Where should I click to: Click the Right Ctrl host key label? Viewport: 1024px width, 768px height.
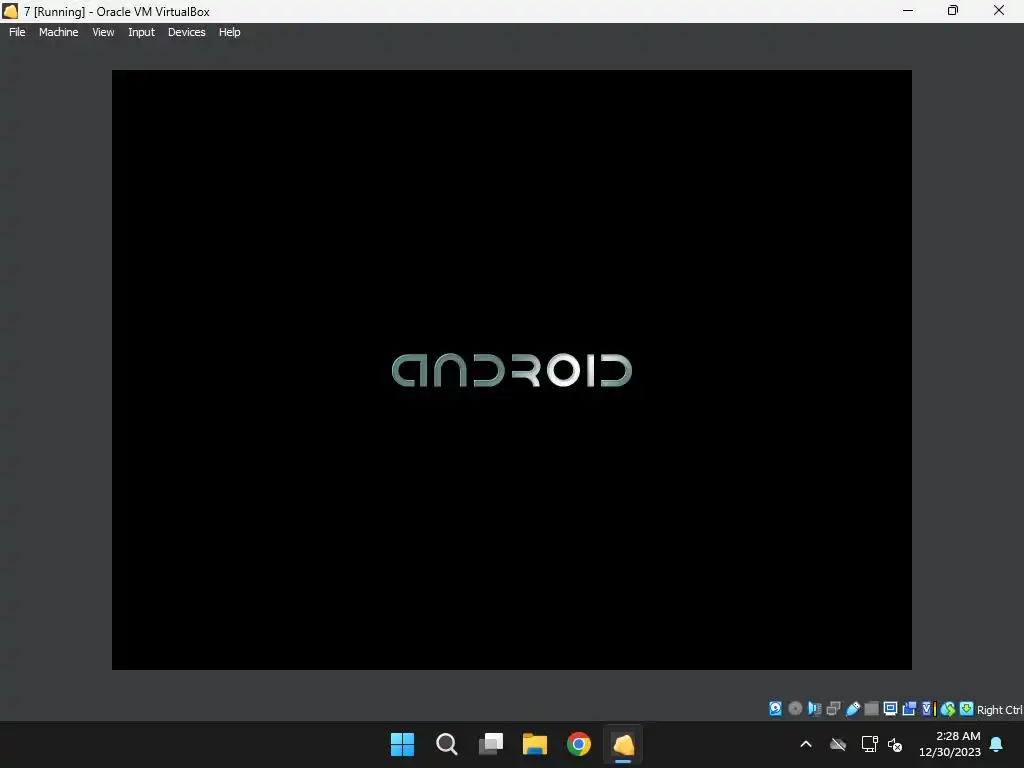point(999,710)
